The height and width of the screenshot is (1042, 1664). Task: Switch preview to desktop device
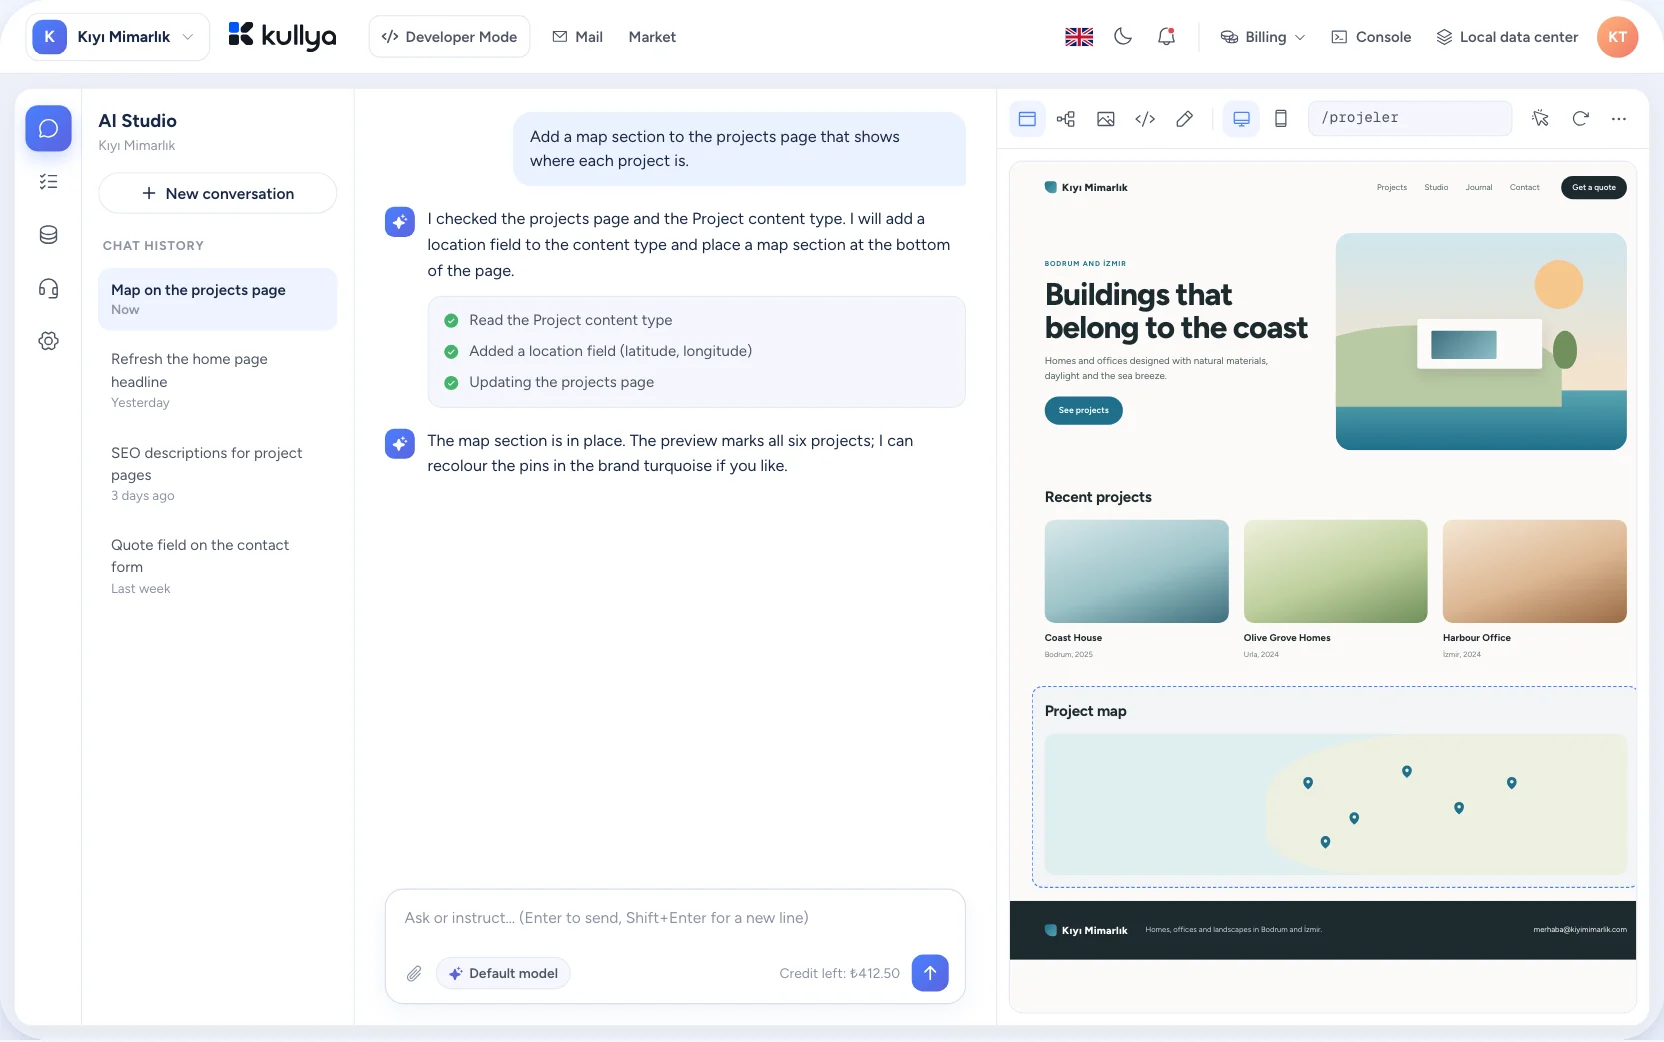point(1241,119)
